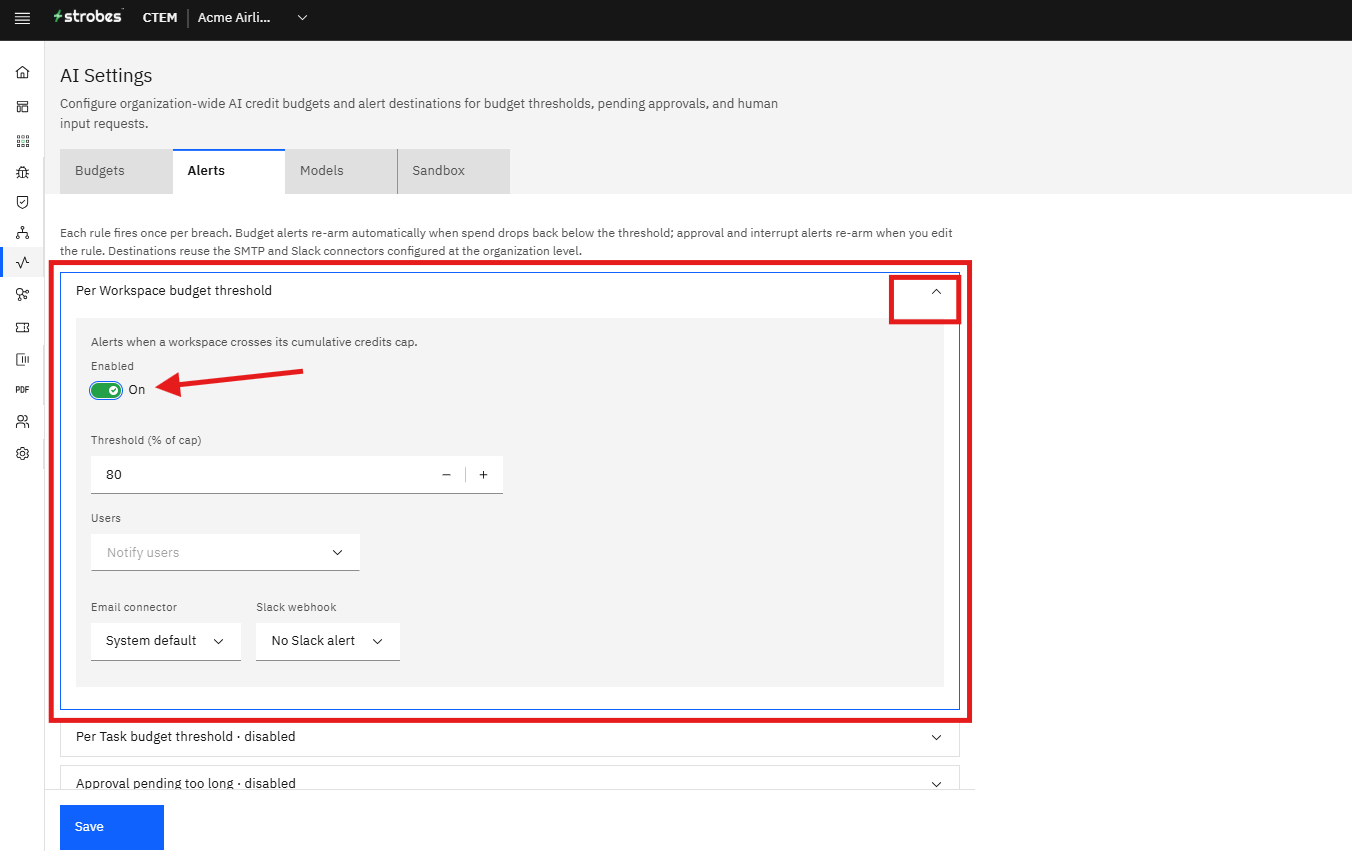Expand Per Task budget threshold section

[510, 737]
